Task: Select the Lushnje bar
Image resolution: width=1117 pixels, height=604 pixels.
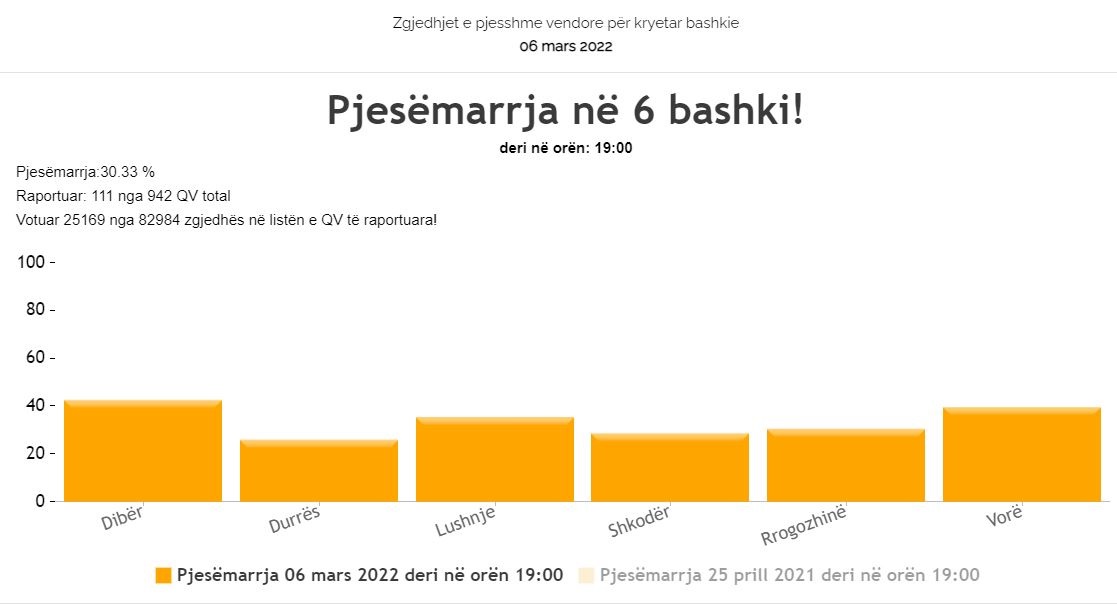Action: pyautogui.click(x=495, y=459)
